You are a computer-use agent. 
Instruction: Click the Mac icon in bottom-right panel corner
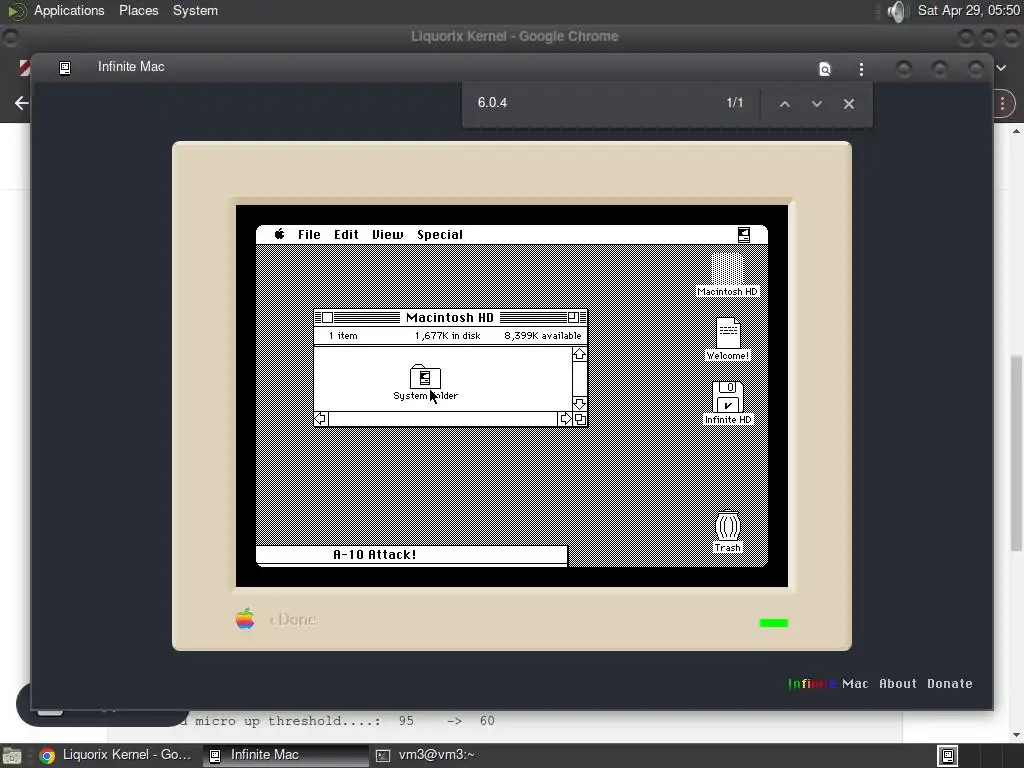click(948, 756)
